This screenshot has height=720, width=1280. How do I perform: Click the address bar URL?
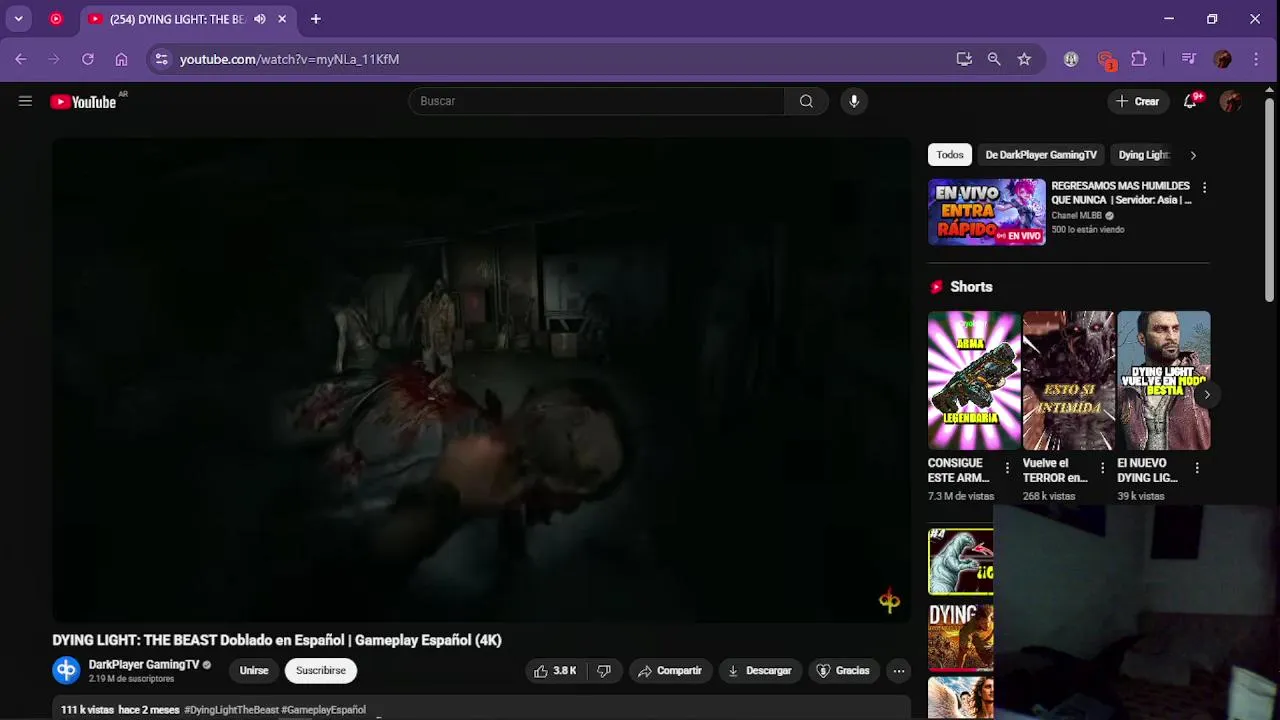[289, 59]
